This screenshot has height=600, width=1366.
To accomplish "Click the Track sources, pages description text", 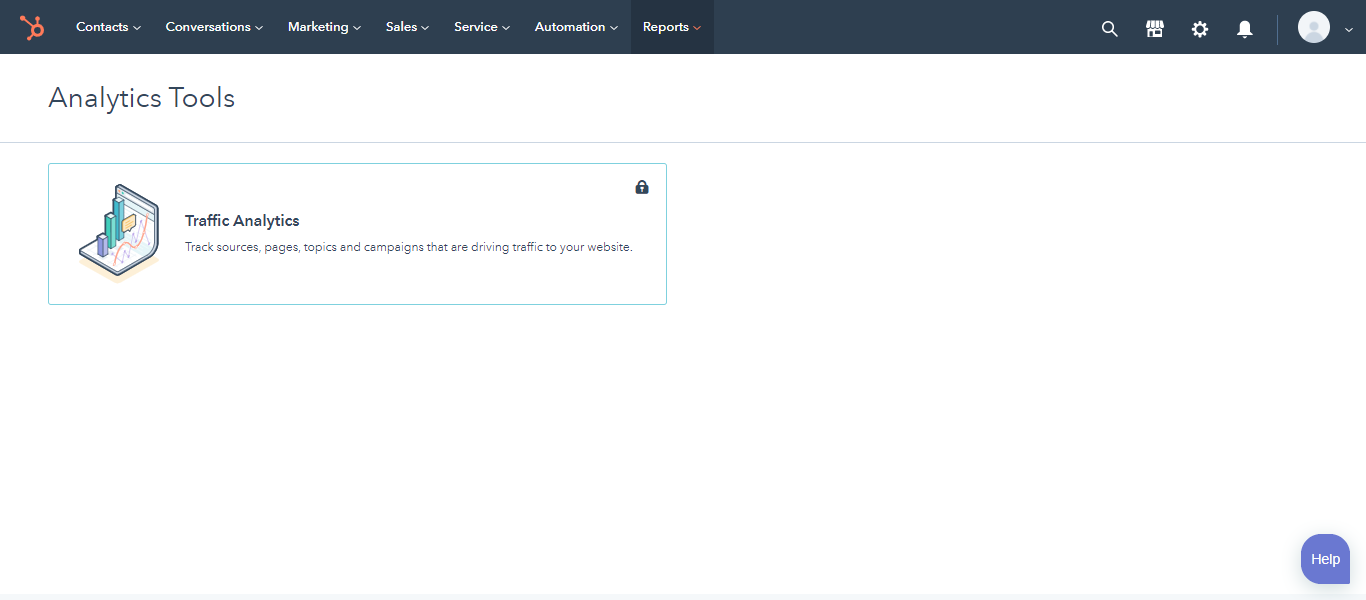I will [x=409, y=247].
